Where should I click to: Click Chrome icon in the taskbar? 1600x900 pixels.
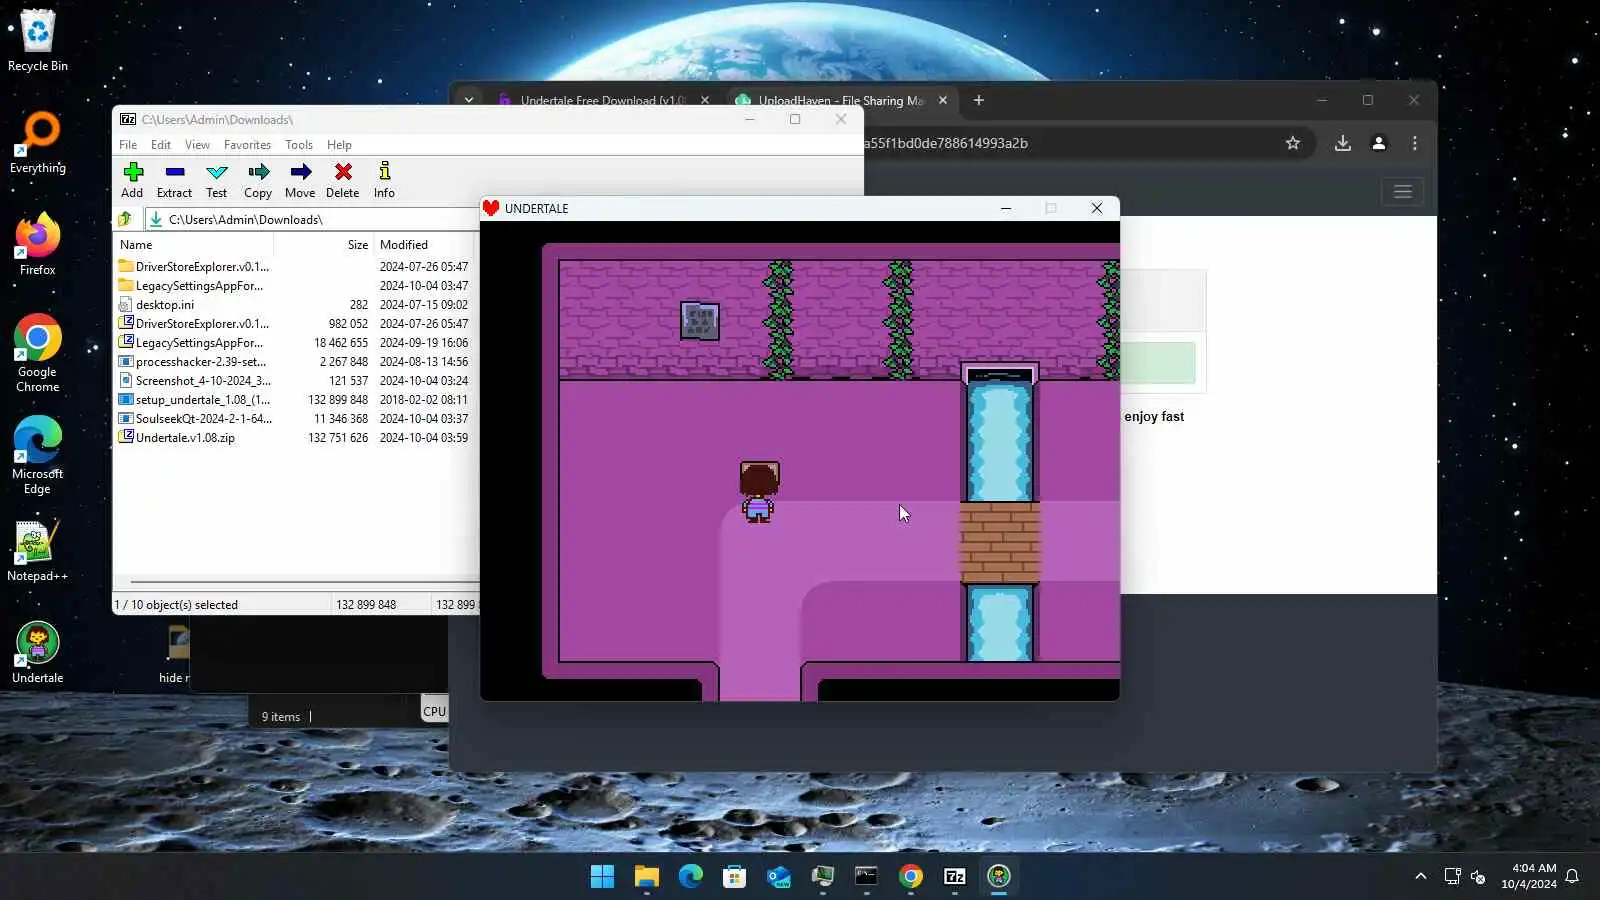click(911, 877)
